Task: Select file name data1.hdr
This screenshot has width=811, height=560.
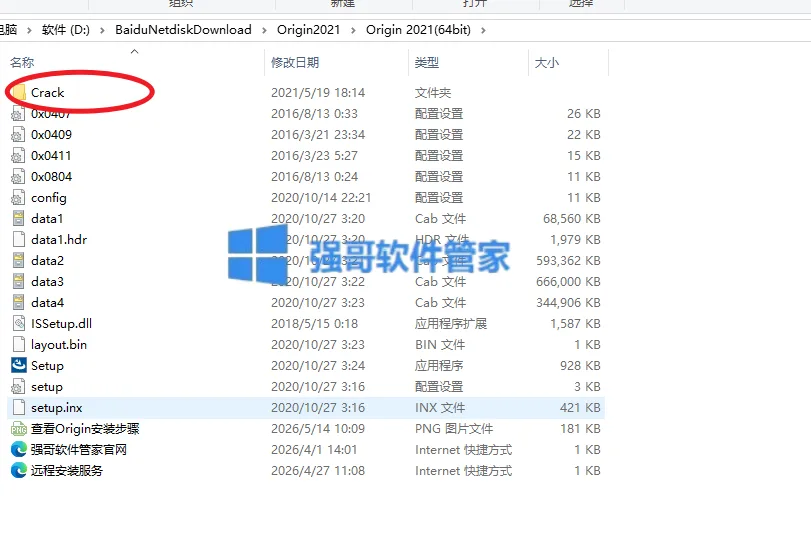Action: point(59,240)
